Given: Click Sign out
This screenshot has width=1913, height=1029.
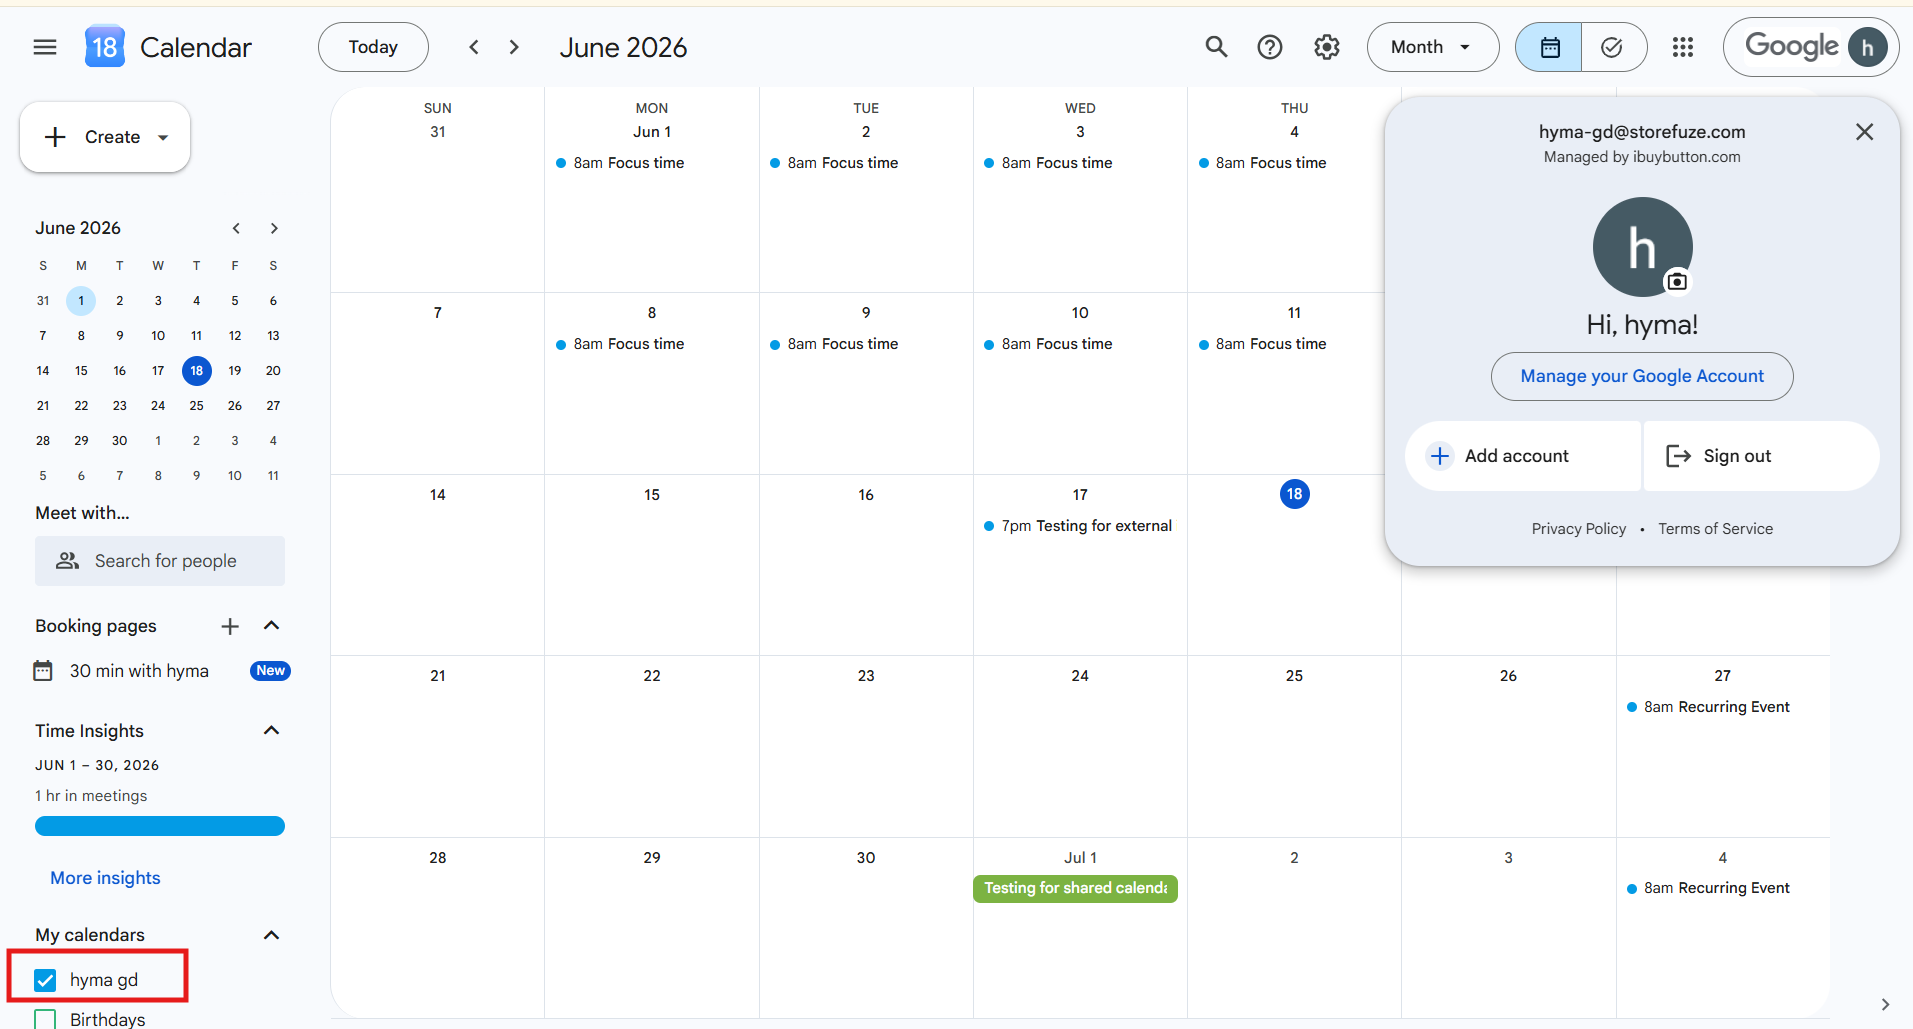Looking at the screenshot, I should (x=1762, y=456).
